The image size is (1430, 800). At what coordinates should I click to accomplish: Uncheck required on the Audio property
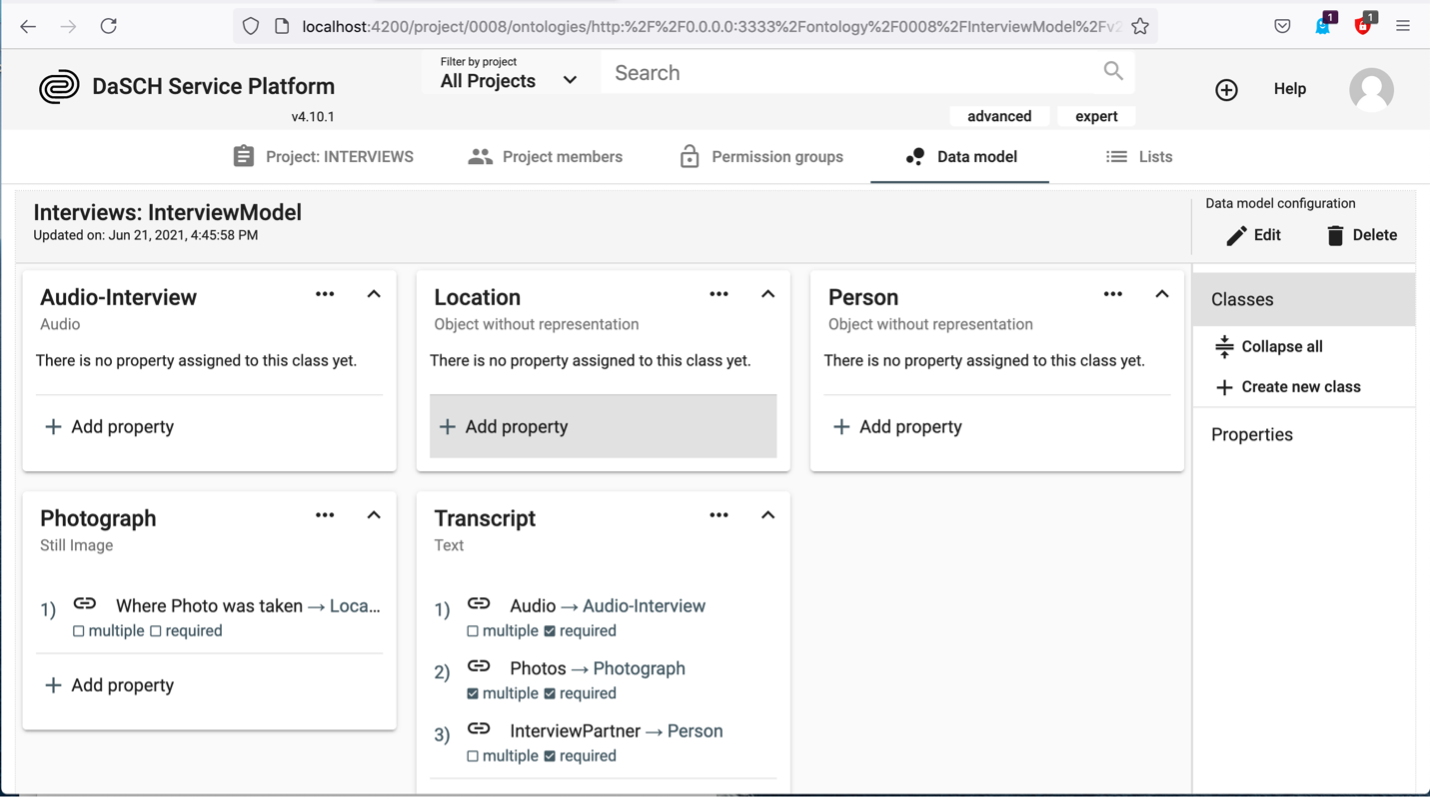click(550, 630)
